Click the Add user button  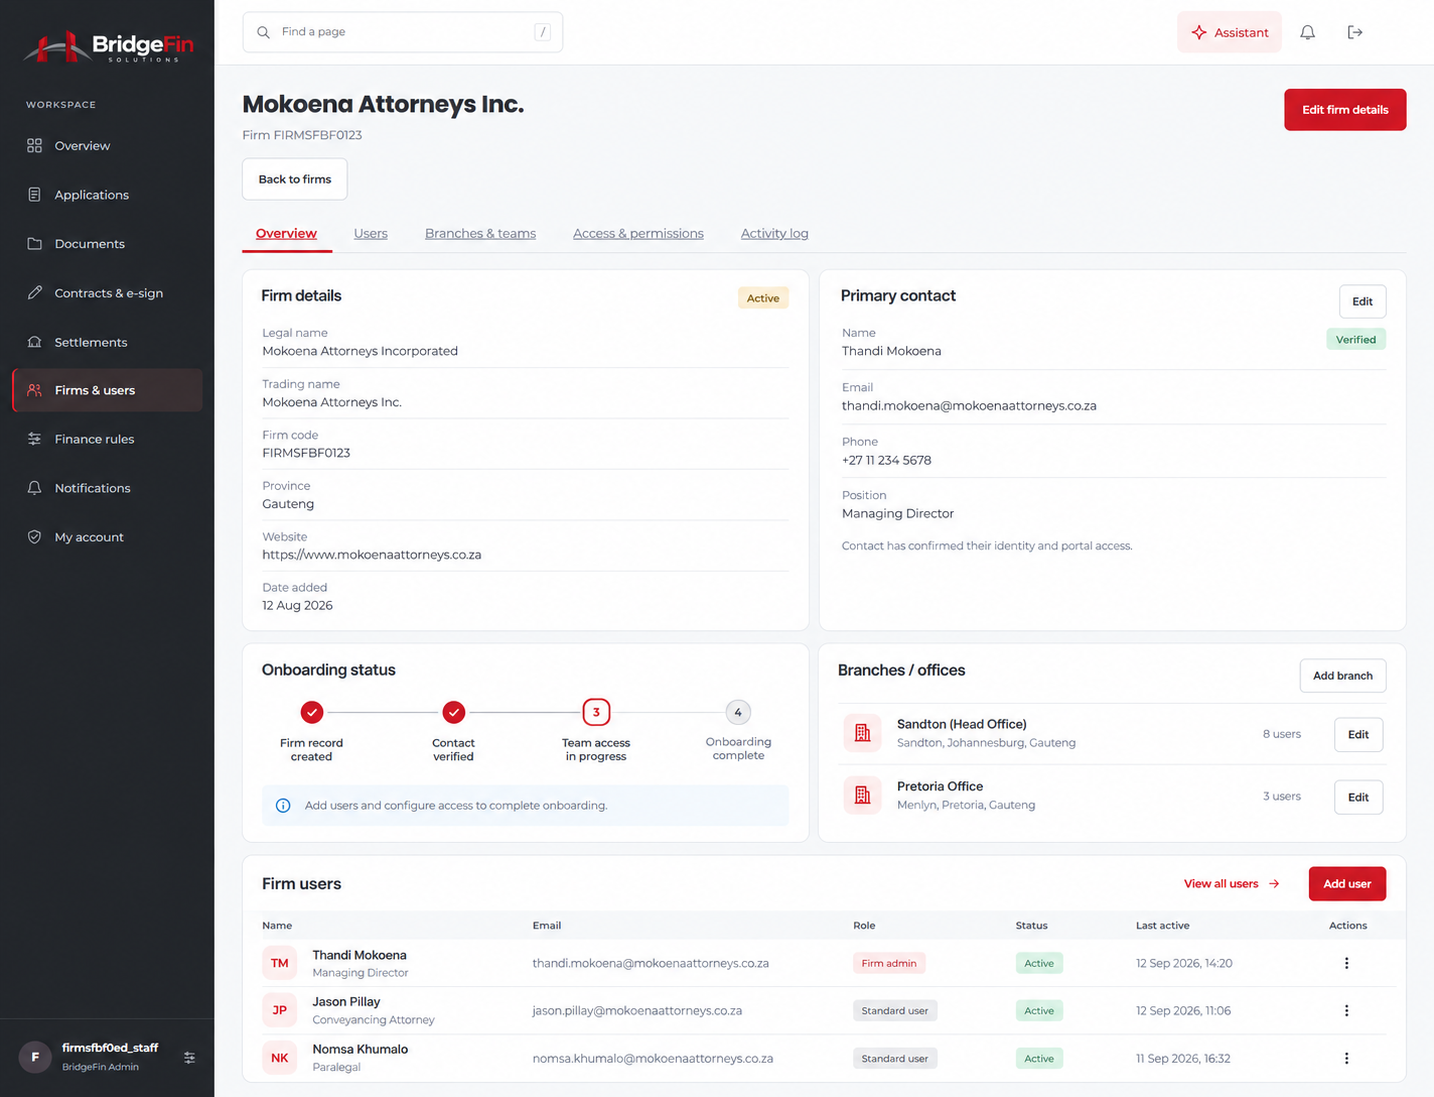tap(1347, 884)
